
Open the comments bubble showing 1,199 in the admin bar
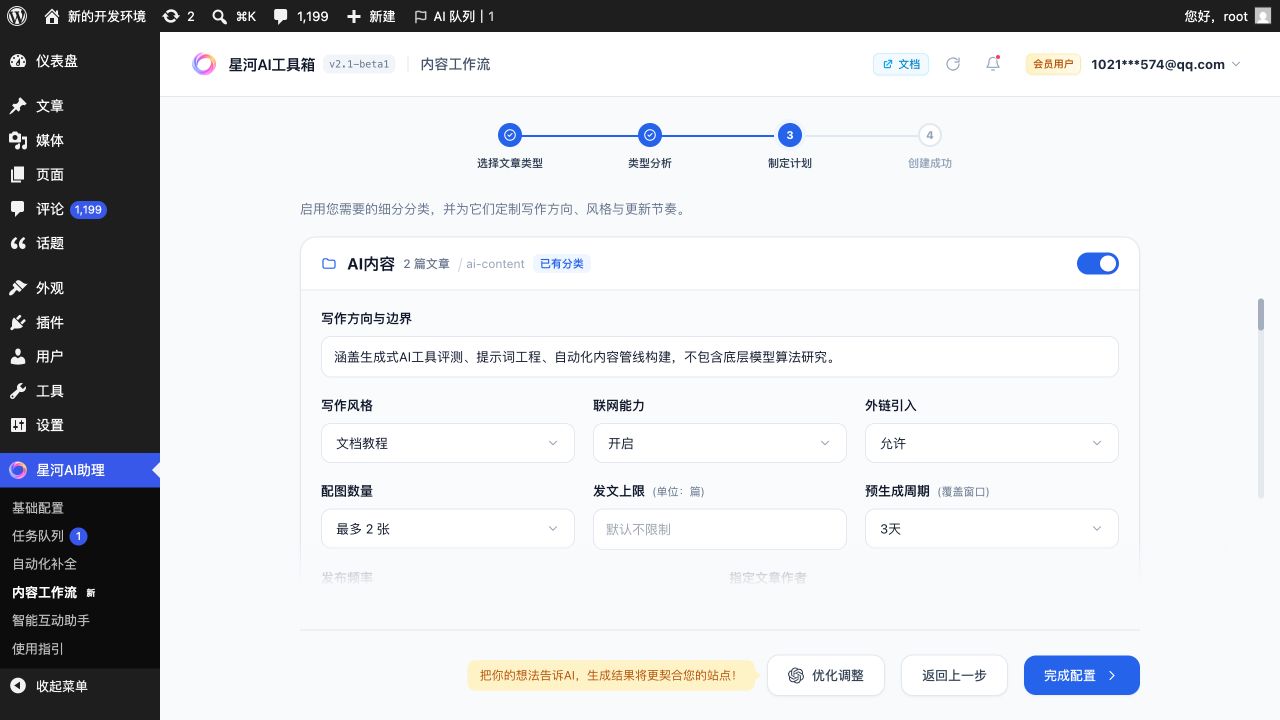pyautogui.click(x=281, y=16)
